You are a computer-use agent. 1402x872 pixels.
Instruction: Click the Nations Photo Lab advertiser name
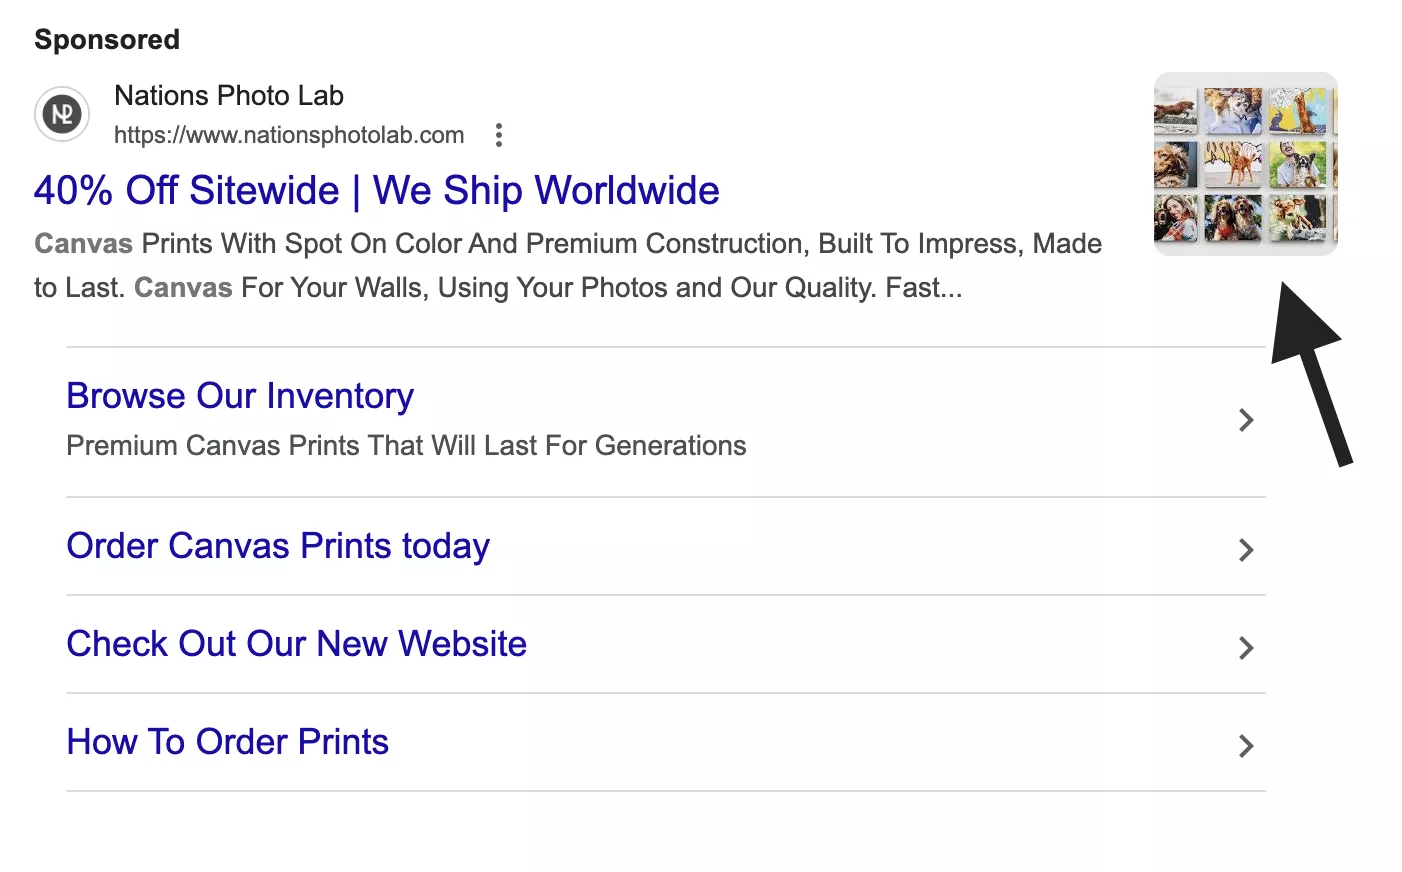tap(229, 95)
